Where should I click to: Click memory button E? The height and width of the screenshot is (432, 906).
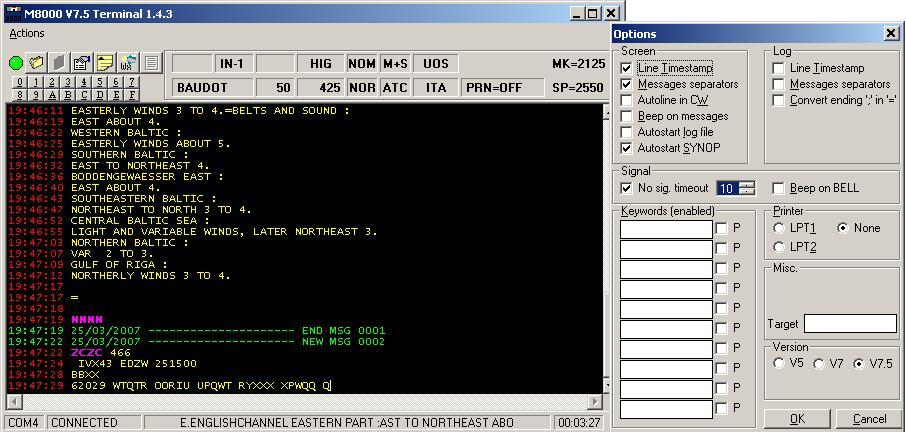point(116,95)
